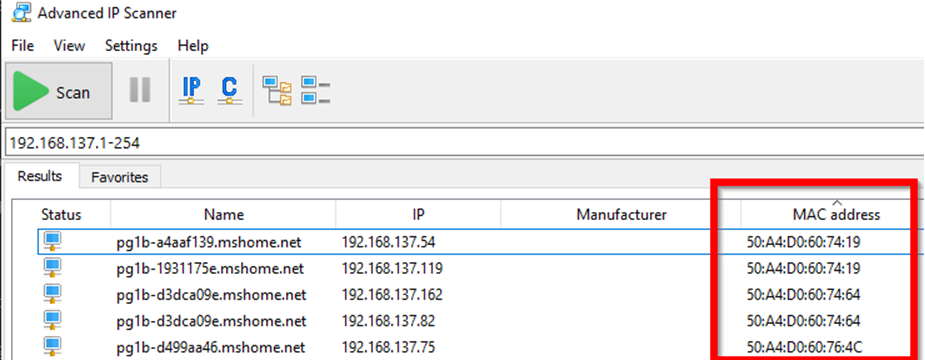The height and width of the screenshot is (363, 925).
Task: Click the class C subnet icon
Action: coord(229,91)
